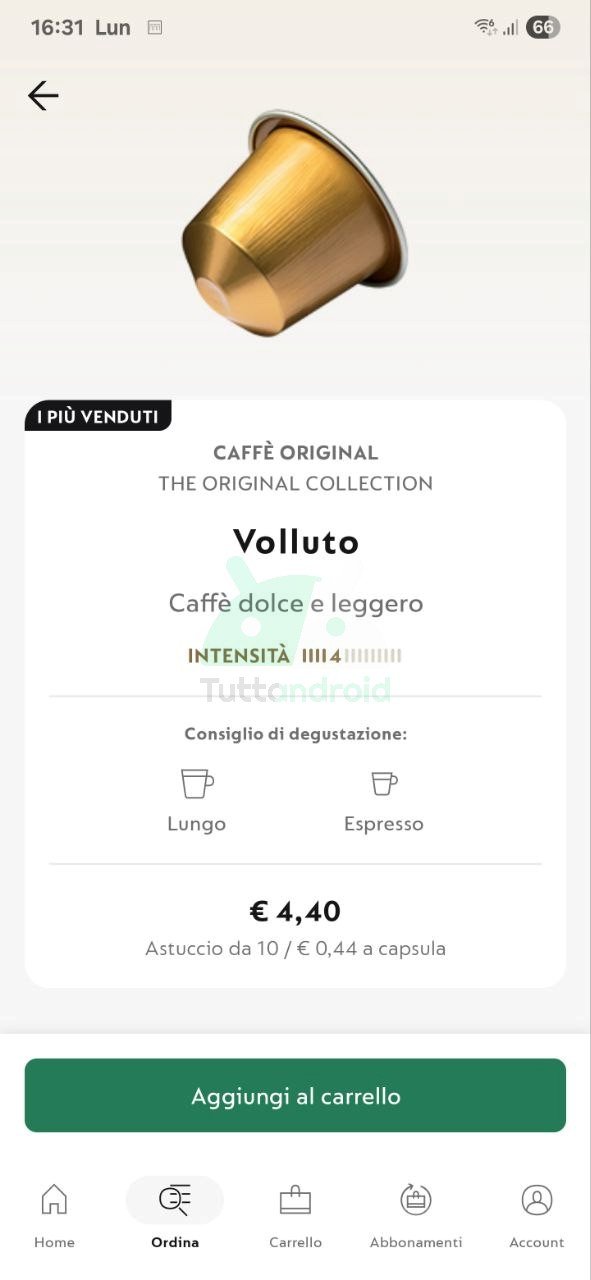
Task: Tap the Lungo cup icon
Action: coord(197,783)
